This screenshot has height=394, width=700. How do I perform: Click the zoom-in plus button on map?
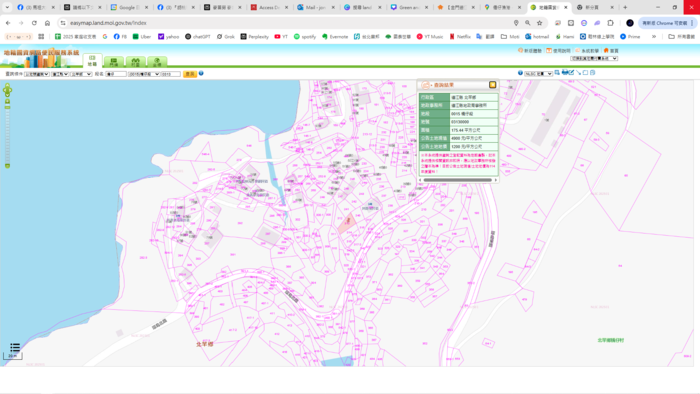pos(7,101)
